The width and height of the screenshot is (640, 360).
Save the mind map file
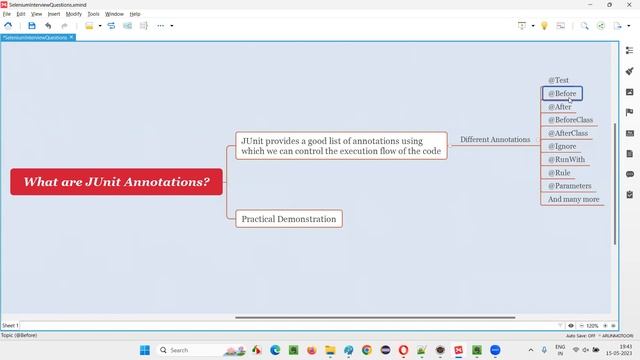click(x=32, y=26)
